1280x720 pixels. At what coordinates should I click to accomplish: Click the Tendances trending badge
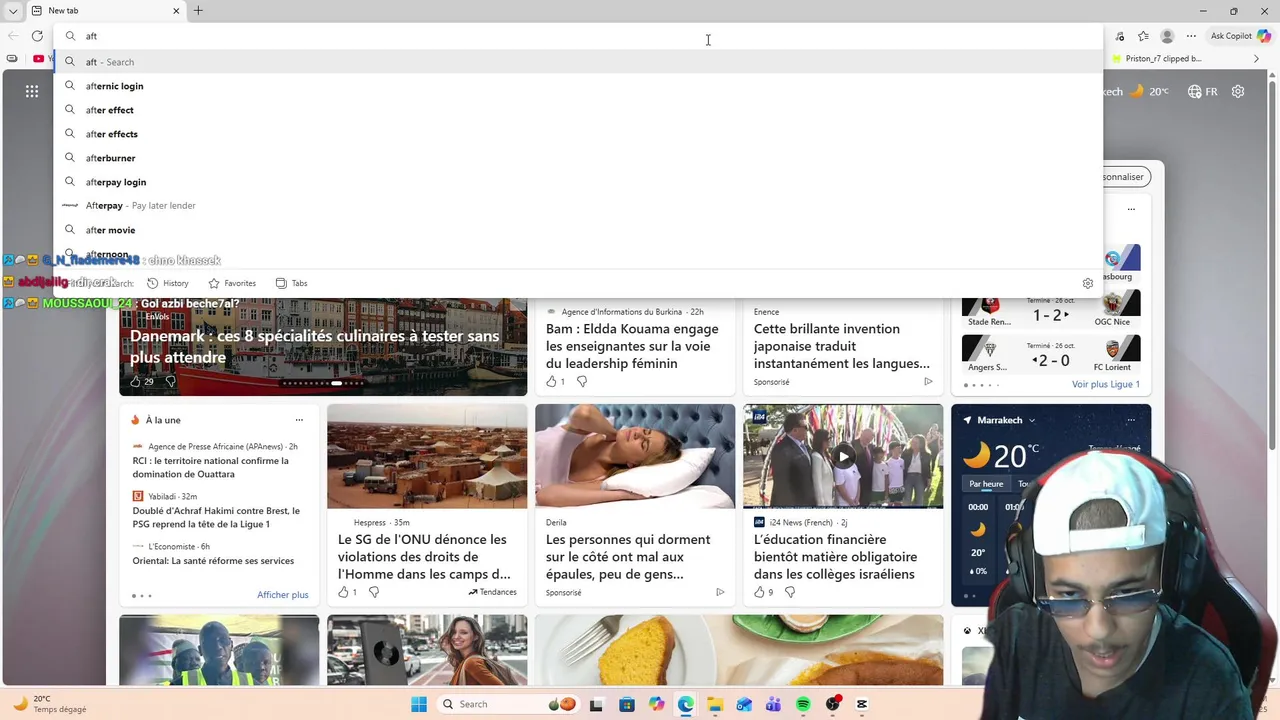[x=492, y=592]
